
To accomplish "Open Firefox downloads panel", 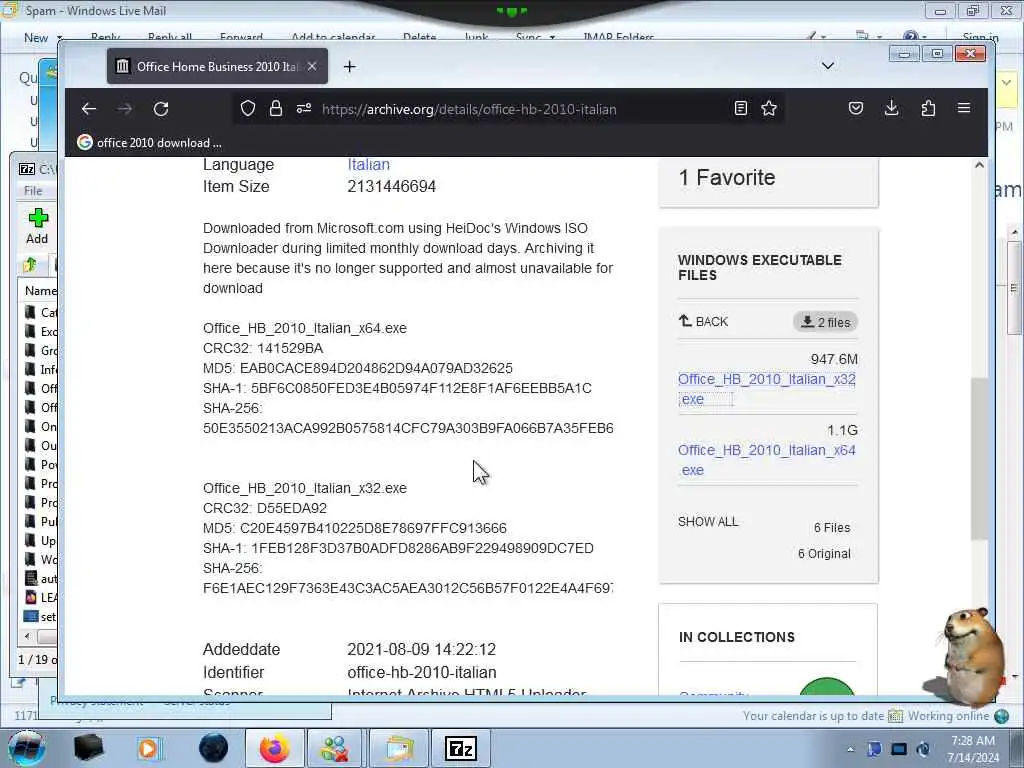I will pyautogui.click(x=891, y=108).
